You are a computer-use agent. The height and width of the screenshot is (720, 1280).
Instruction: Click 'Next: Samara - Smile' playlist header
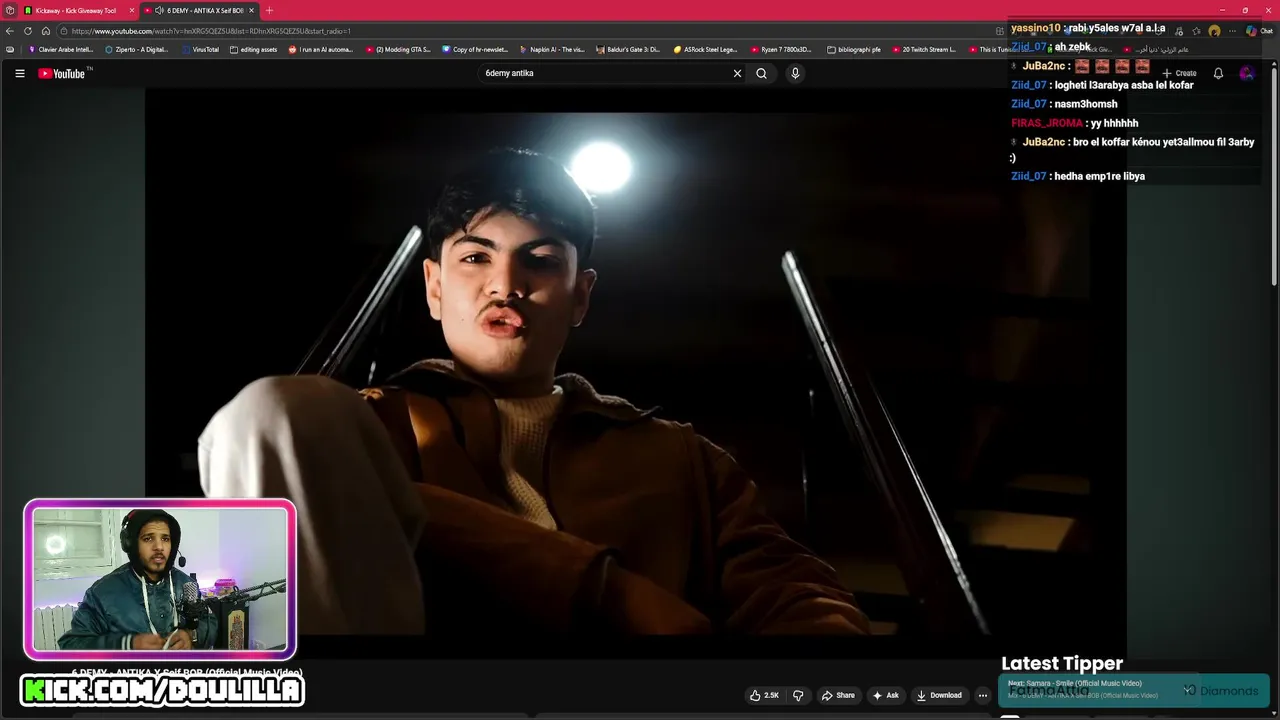(x=1075, y=683)
